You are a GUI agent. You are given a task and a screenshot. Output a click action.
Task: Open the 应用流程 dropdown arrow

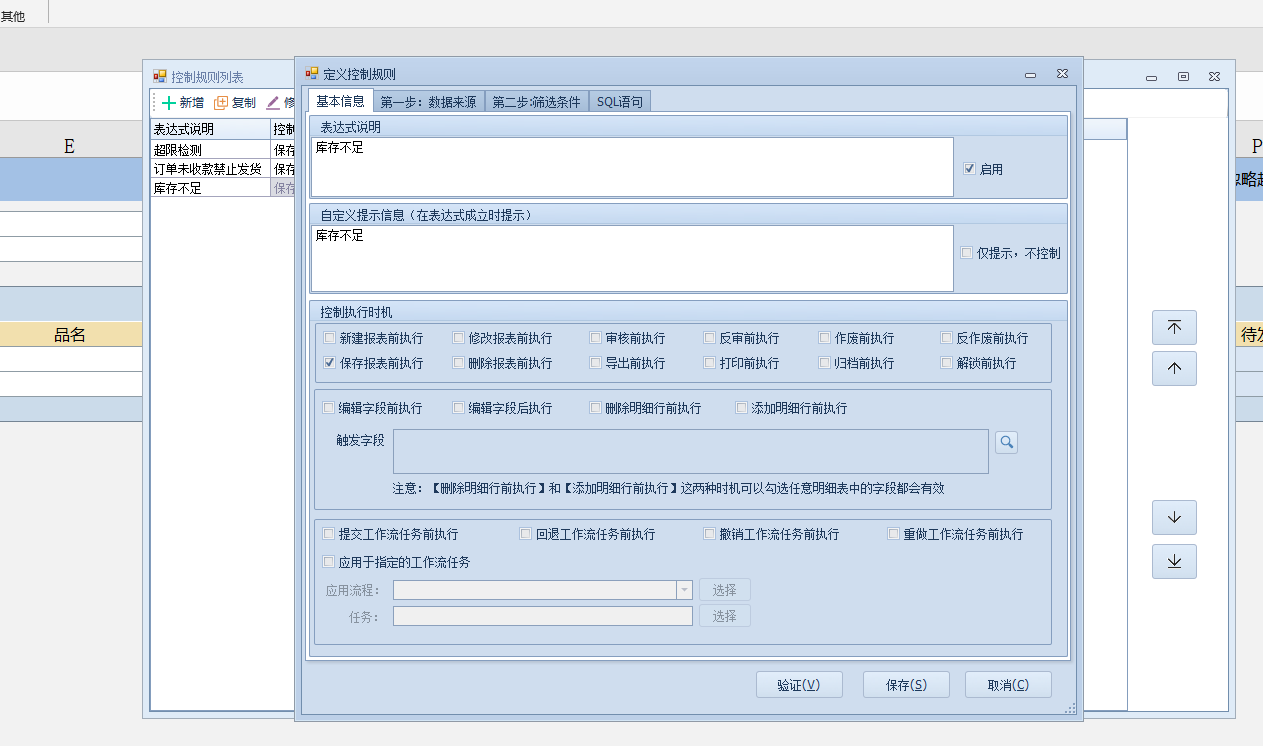pyautogui.click(x=685, y=590)
